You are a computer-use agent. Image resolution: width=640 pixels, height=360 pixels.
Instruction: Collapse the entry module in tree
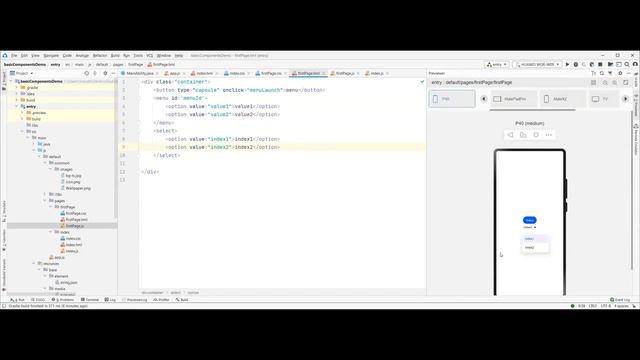(17, 107)
